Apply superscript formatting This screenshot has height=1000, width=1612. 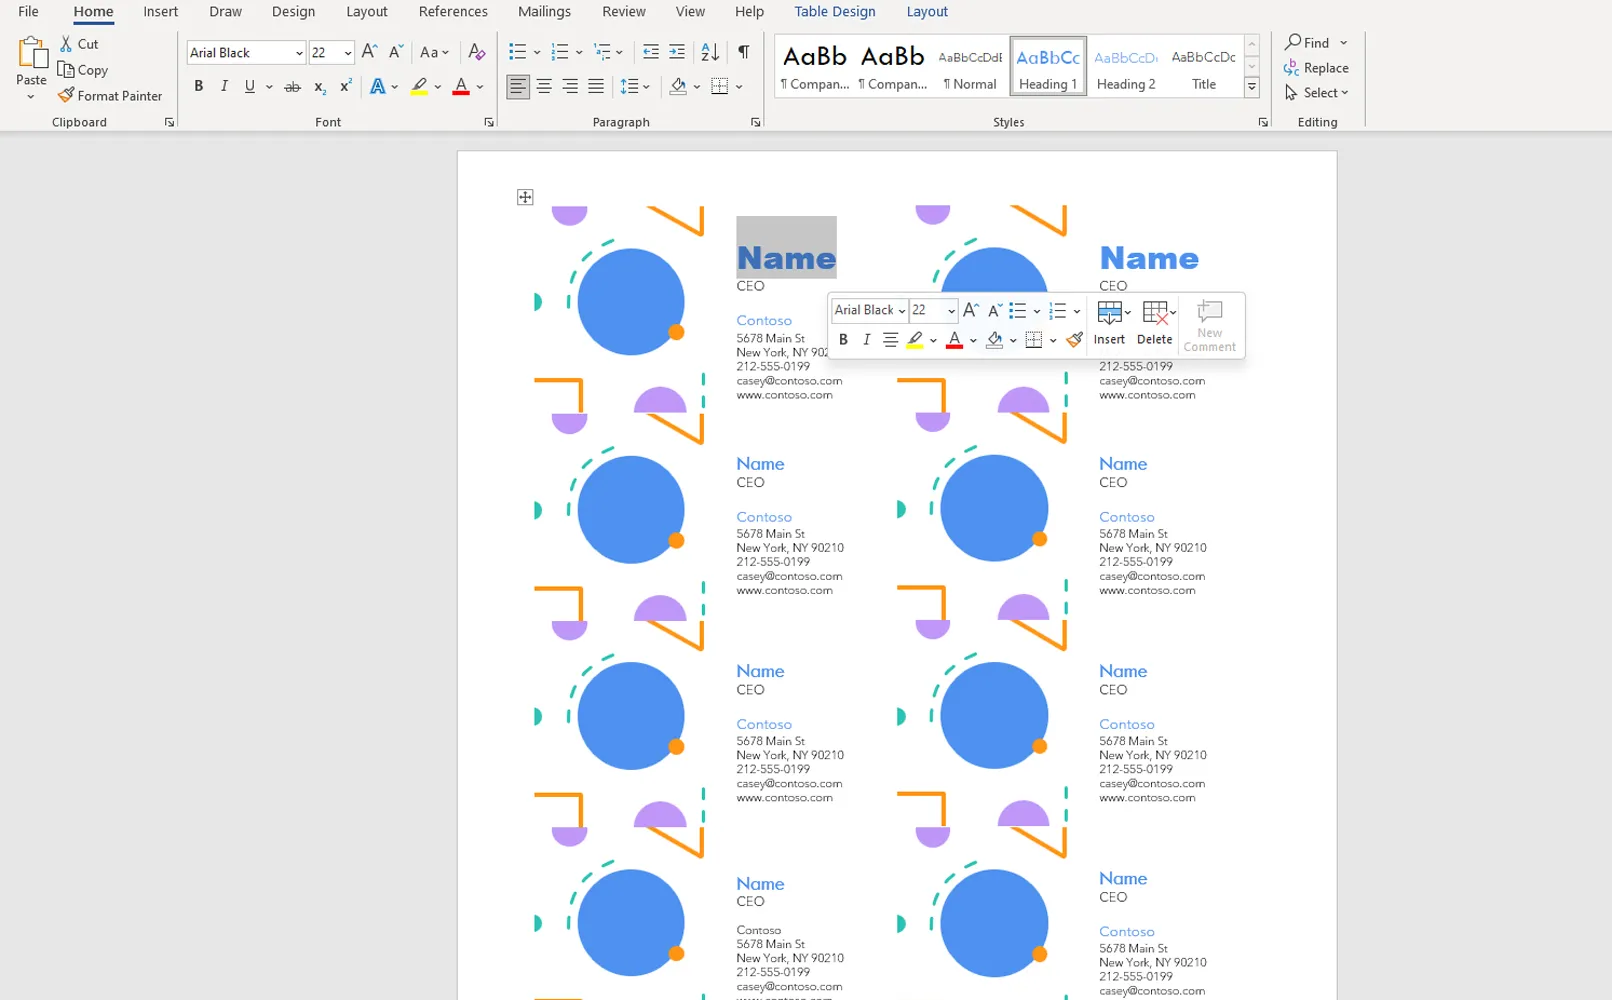point(345,87)
